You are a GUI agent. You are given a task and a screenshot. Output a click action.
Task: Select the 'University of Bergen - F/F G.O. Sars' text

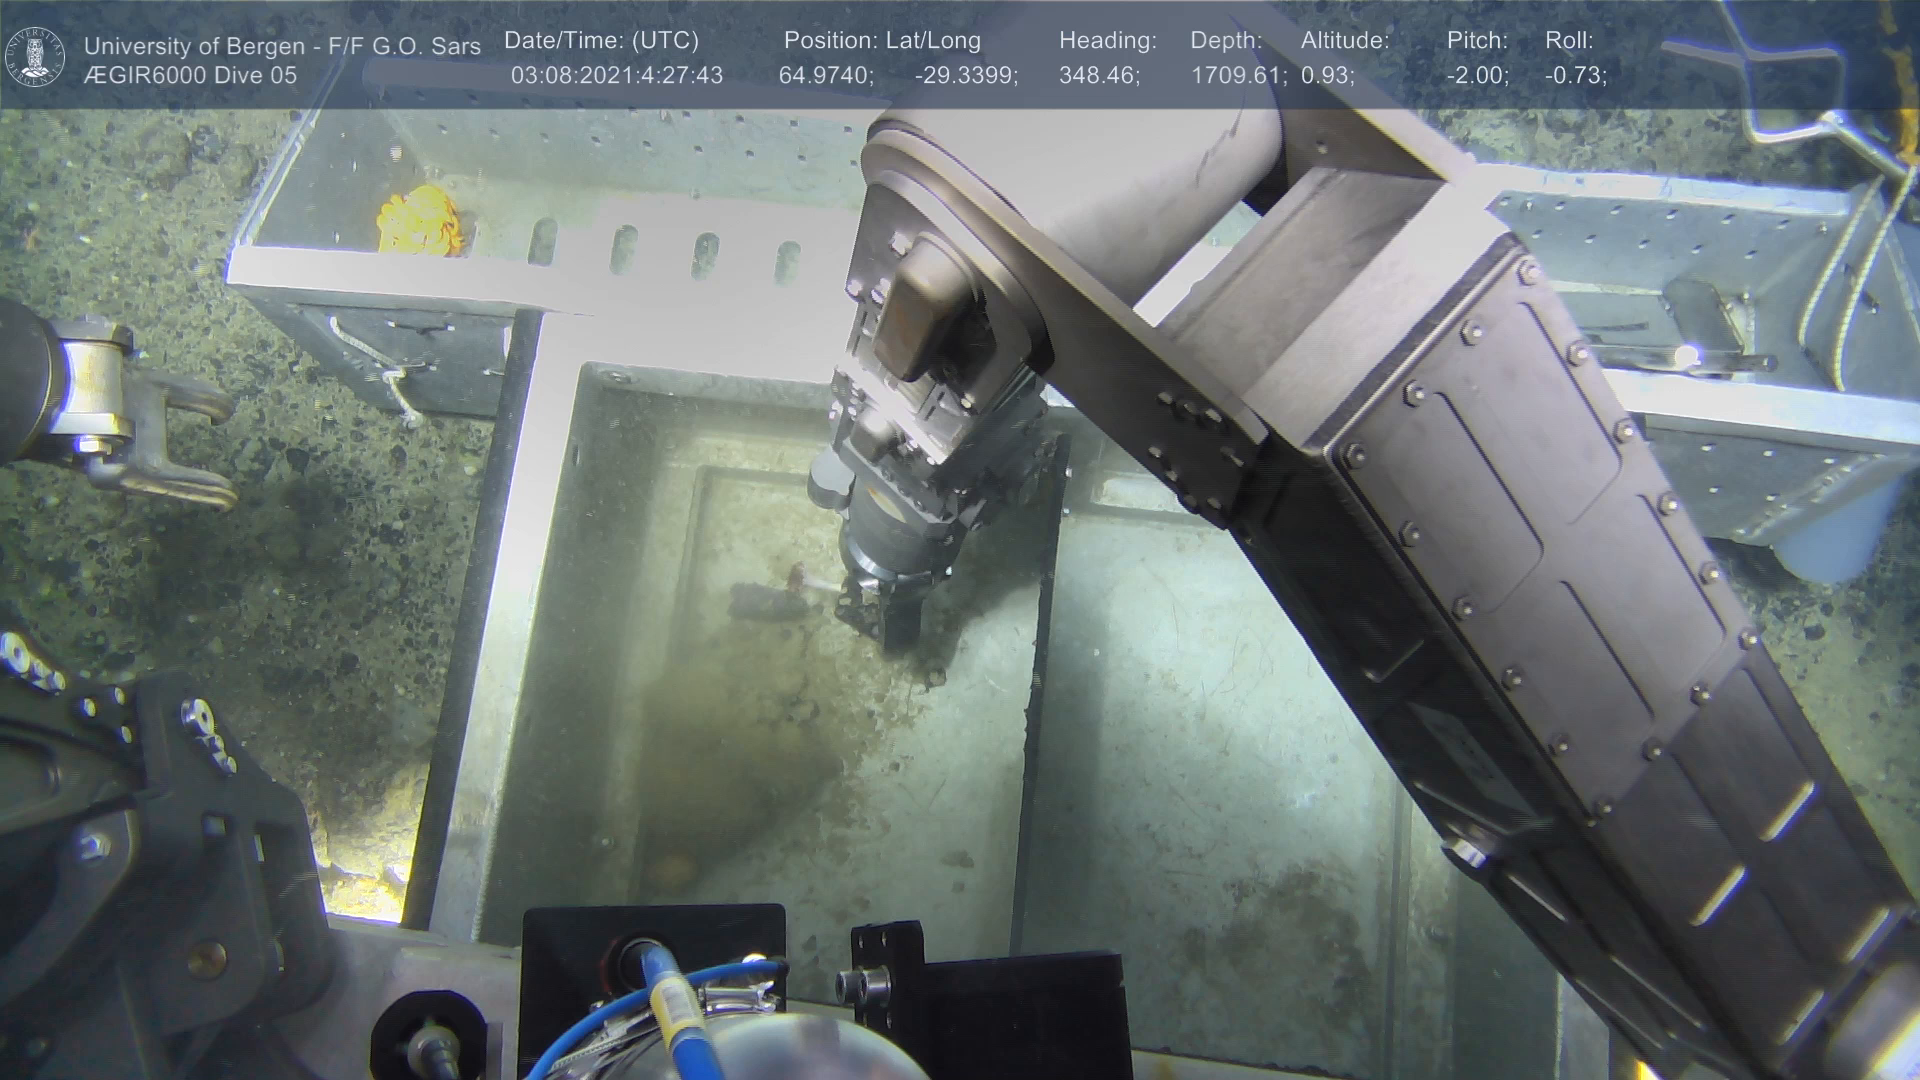pyautogui.click(x=282, y=46)
